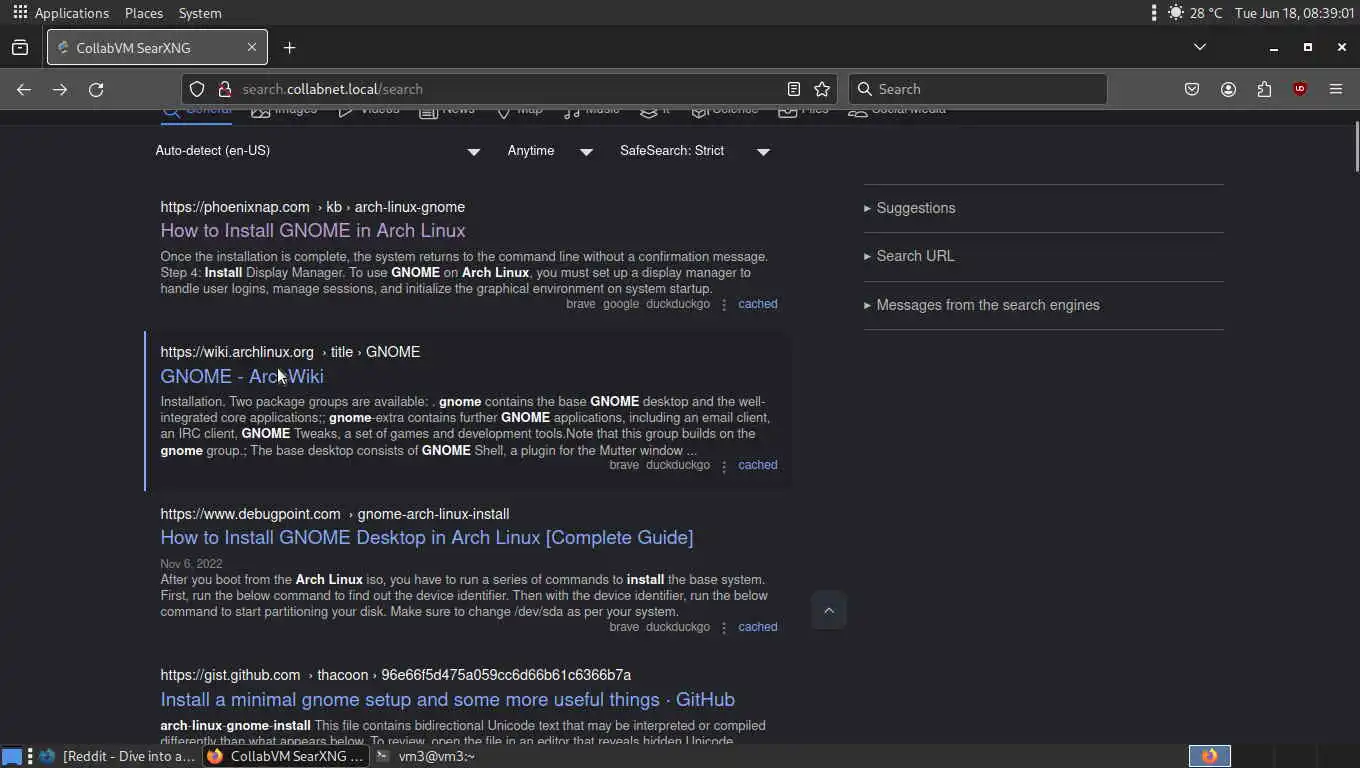Open the Firefox hamburger menu
1360x768 pixels.
tap(1336, 89)
